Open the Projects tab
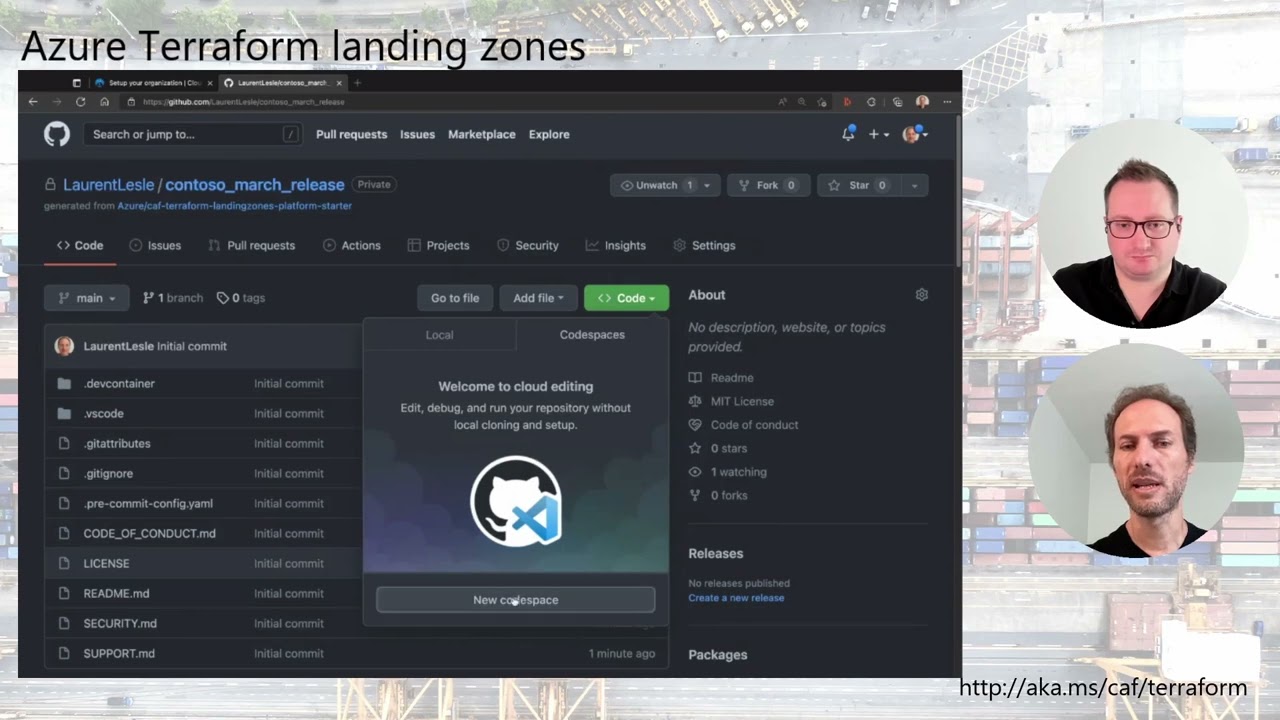 coord(439,245)
